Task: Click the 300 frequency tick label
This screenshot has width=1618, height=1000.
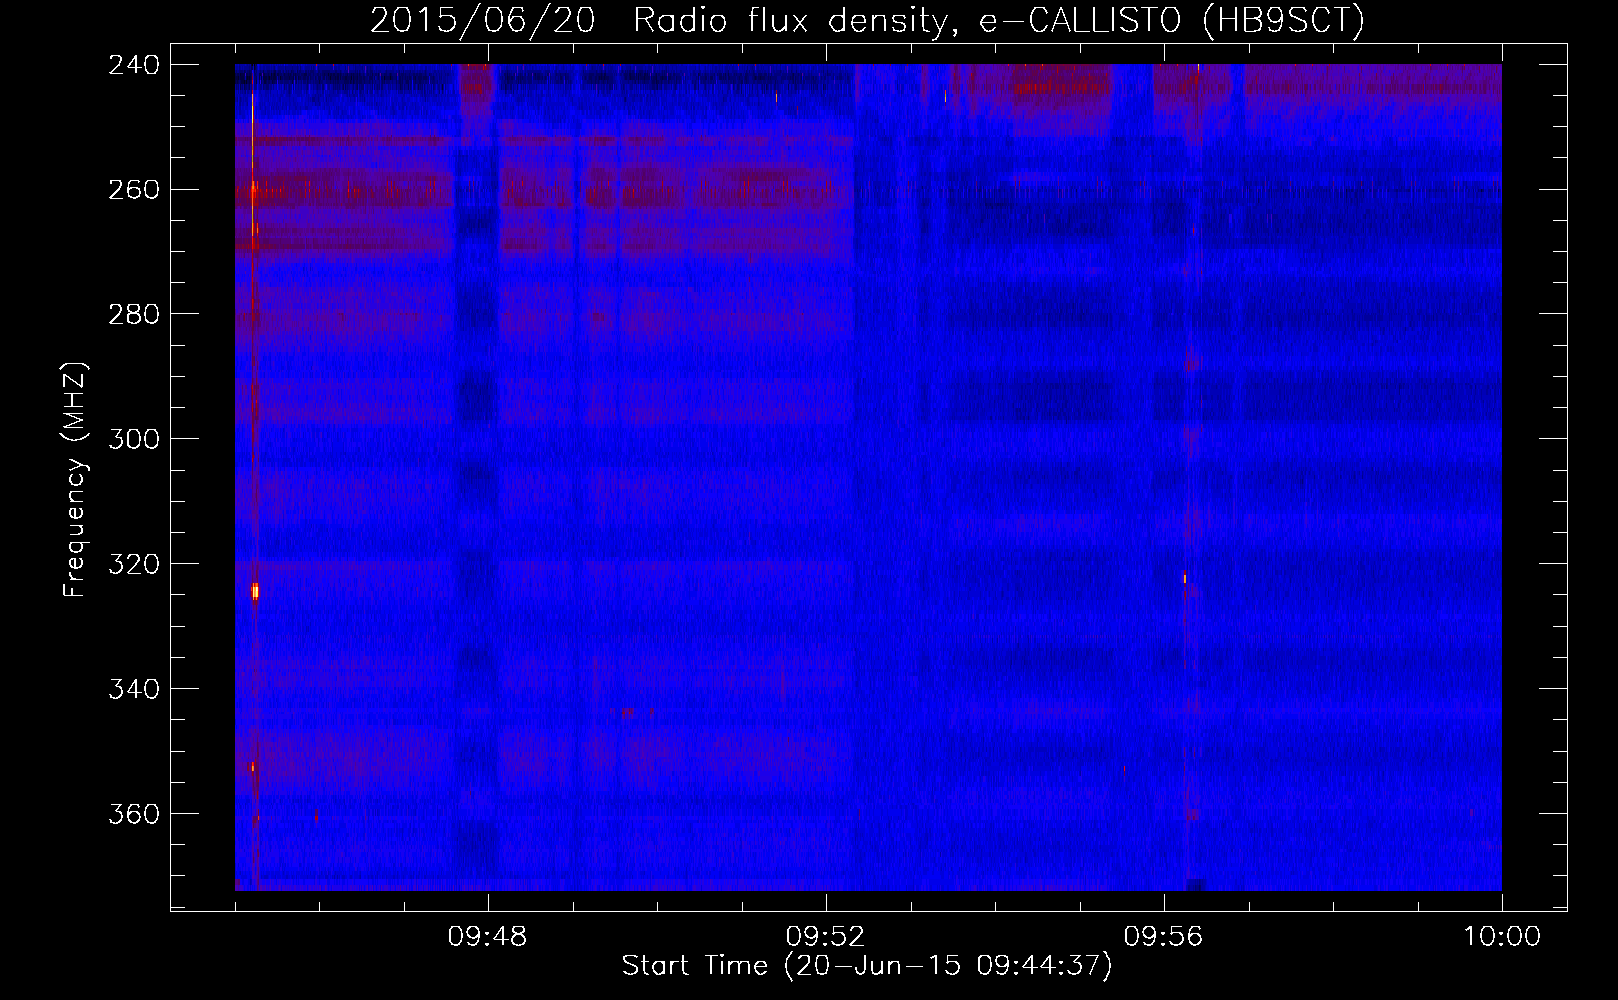Action: coord(134,439)
